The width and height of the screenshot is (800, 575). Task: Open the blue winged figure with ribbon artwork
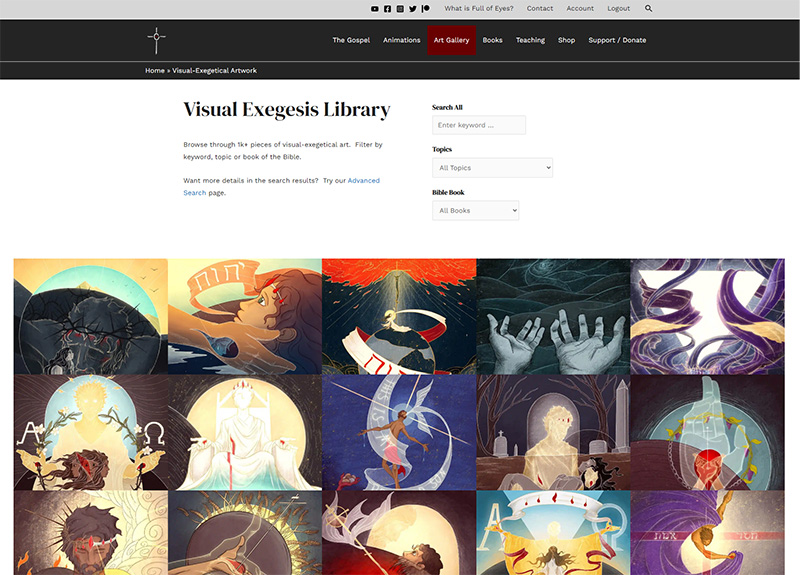[x=399, y=433]
